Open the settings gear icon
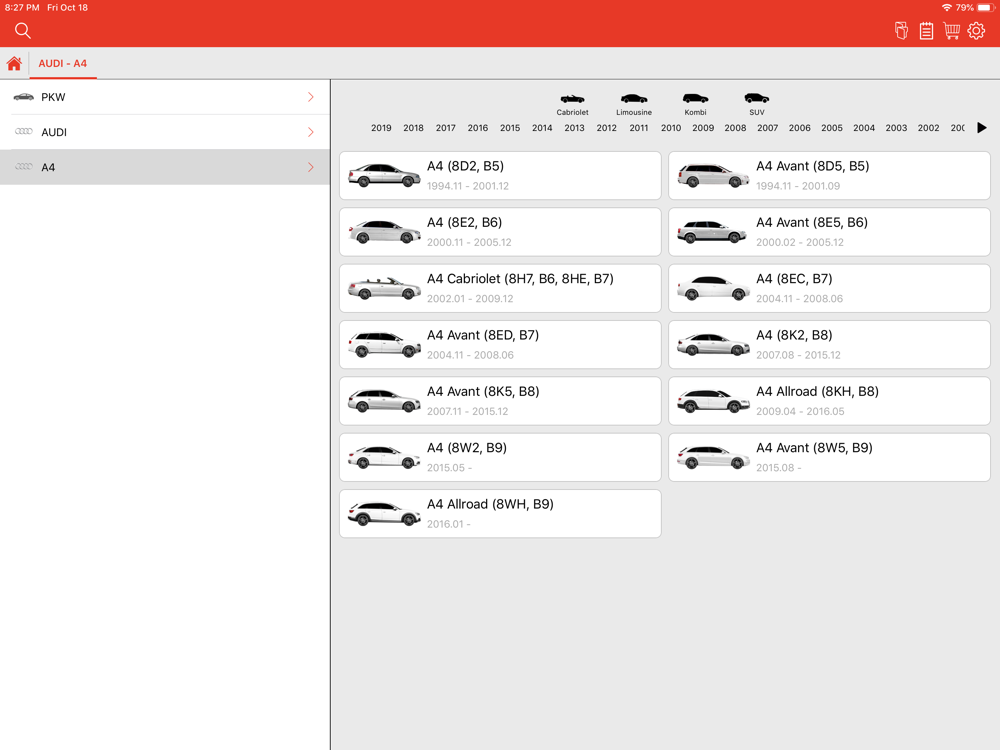The width and height of the screenshot is (1000, 750). (x=976, y=31)
